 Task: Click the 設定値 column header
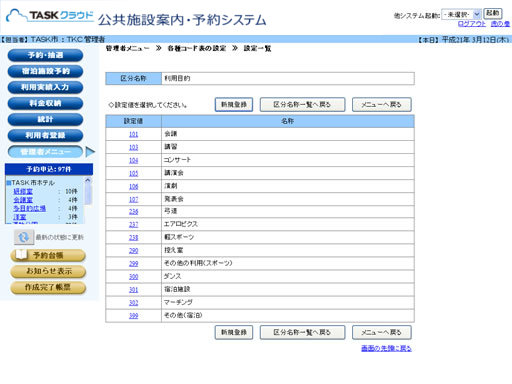(x=133, y=121)
